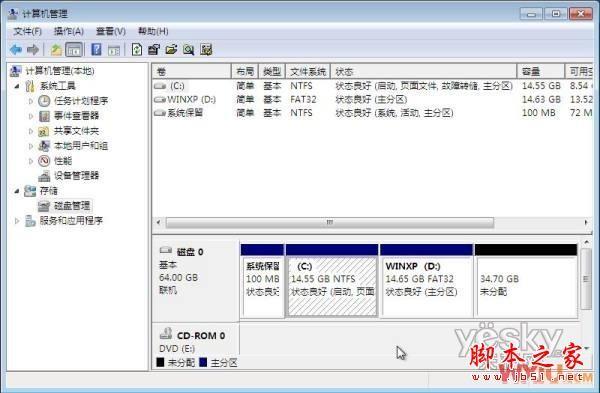
Task: Click the 100 MB capacity cell
Action: click(538, 113)
